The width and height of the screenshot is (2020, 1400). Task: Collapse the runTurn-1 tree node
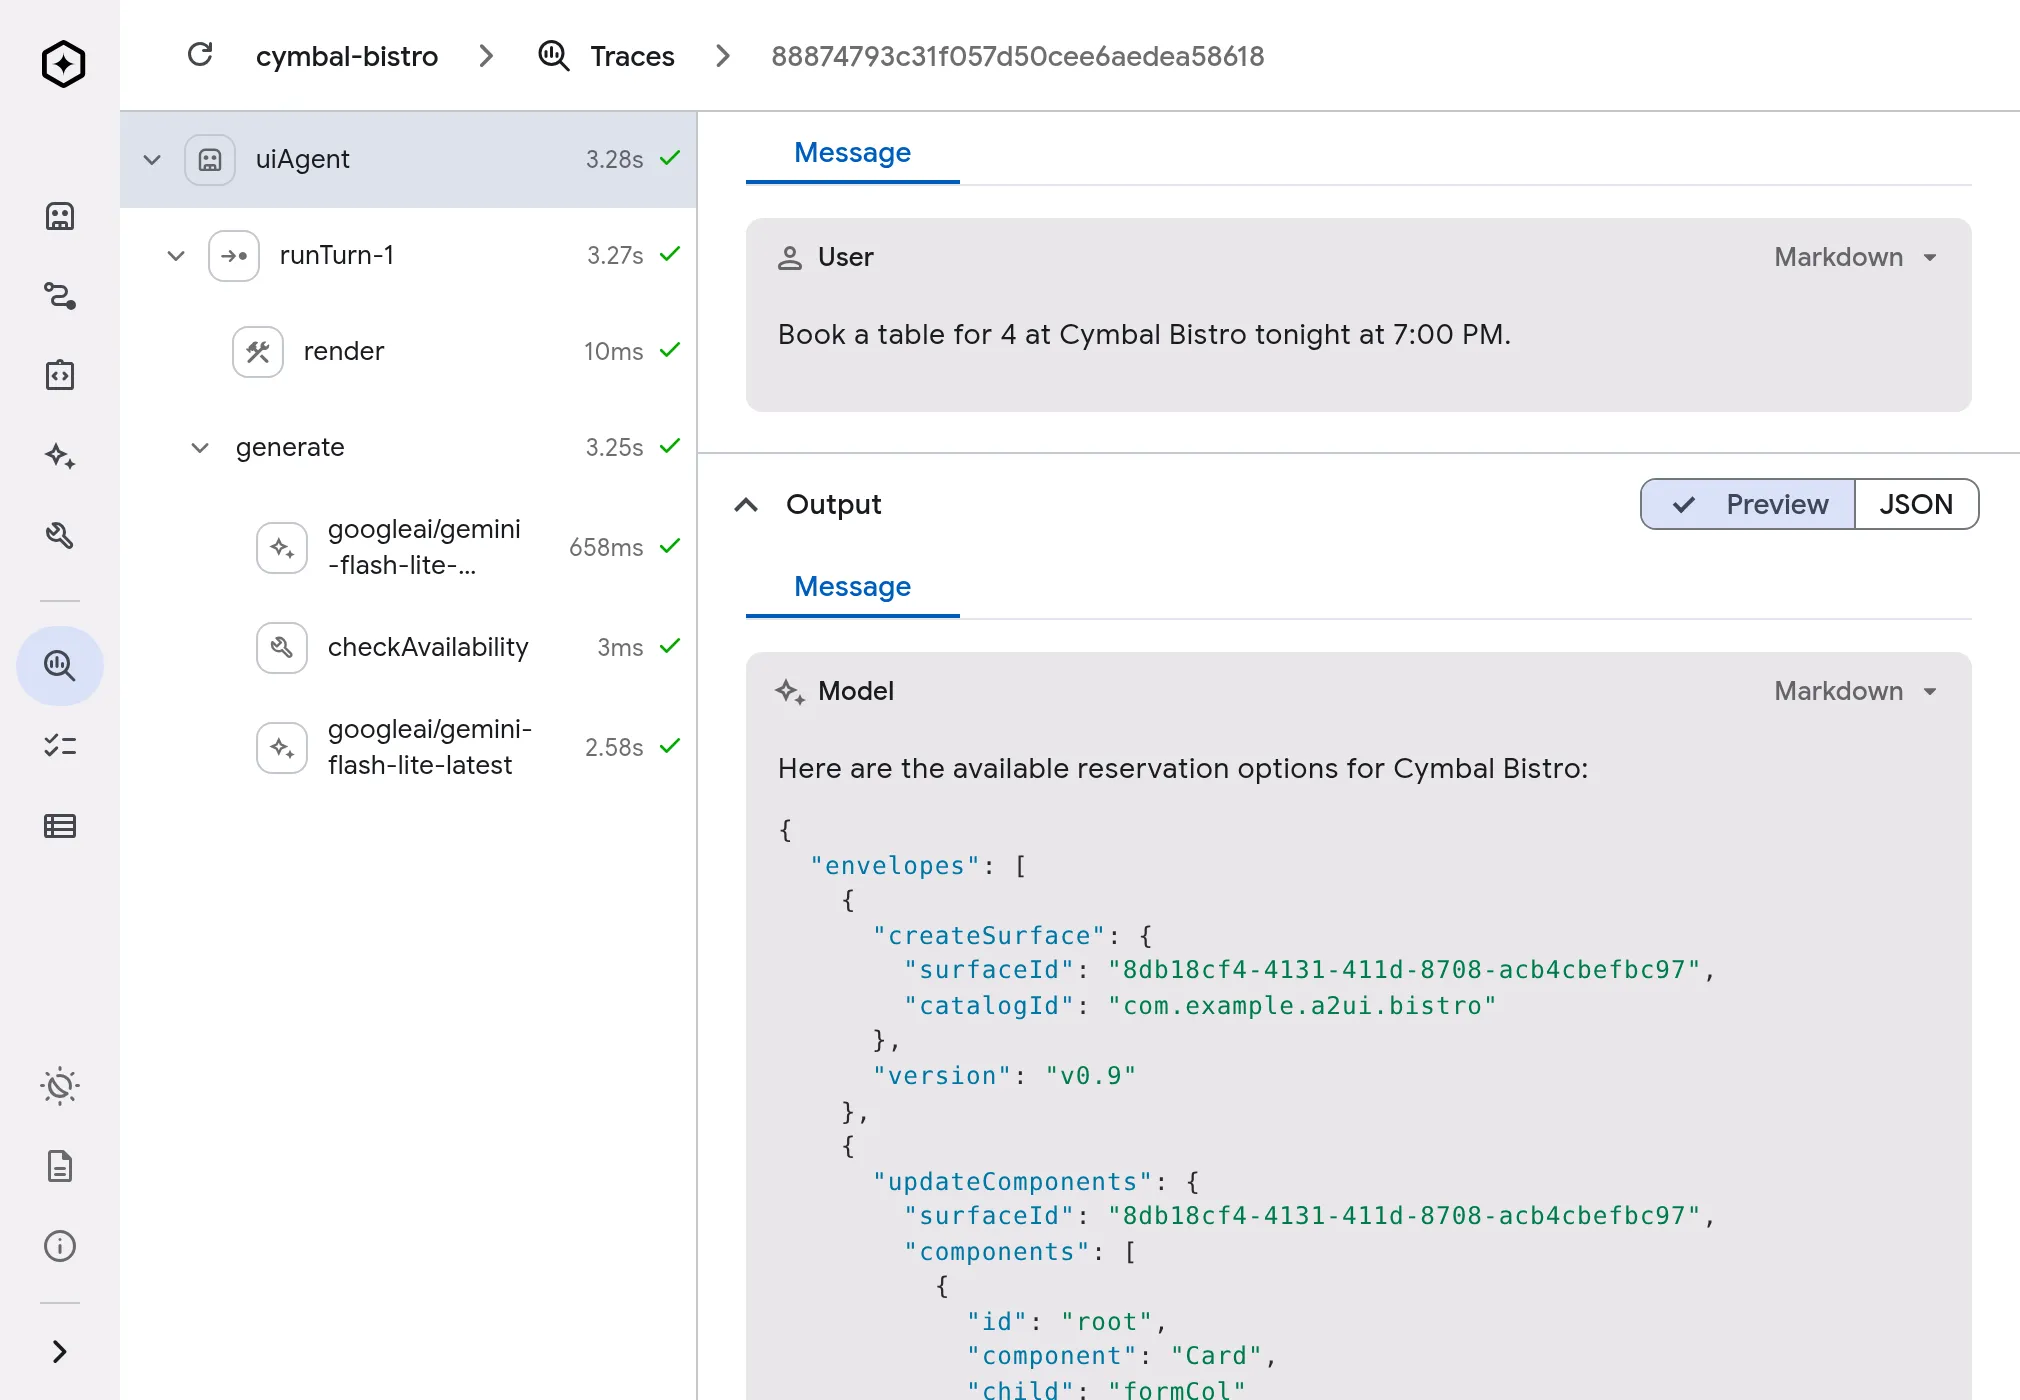click(x=176, y=256)
